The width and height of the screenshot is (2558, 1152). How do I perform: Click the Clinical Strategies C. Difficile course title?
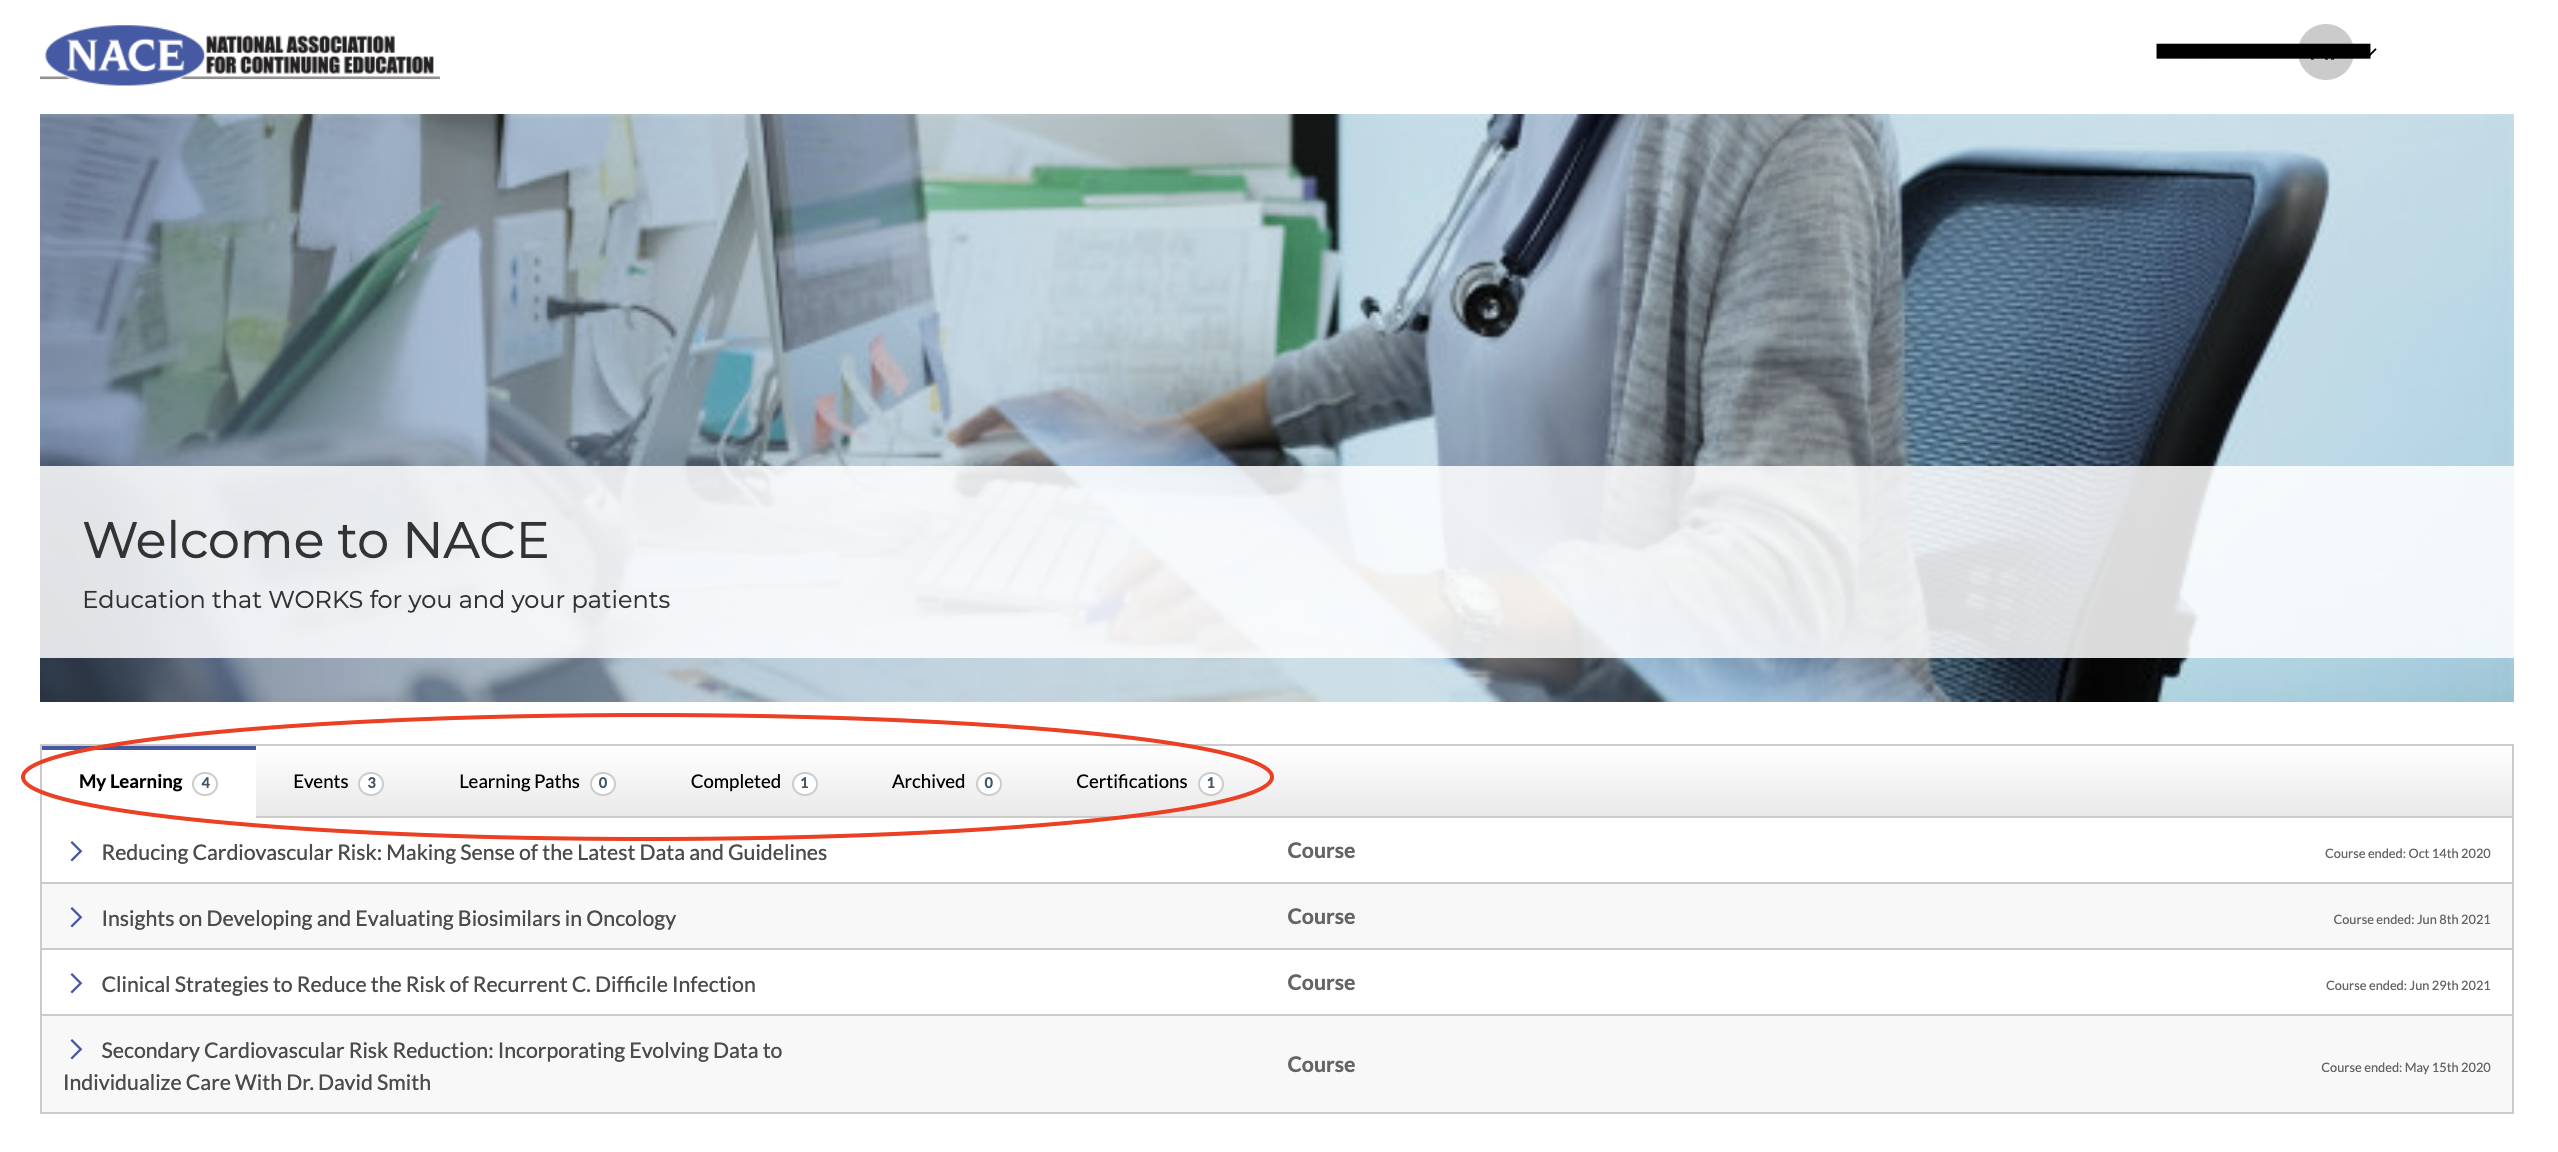pos(428,984)
